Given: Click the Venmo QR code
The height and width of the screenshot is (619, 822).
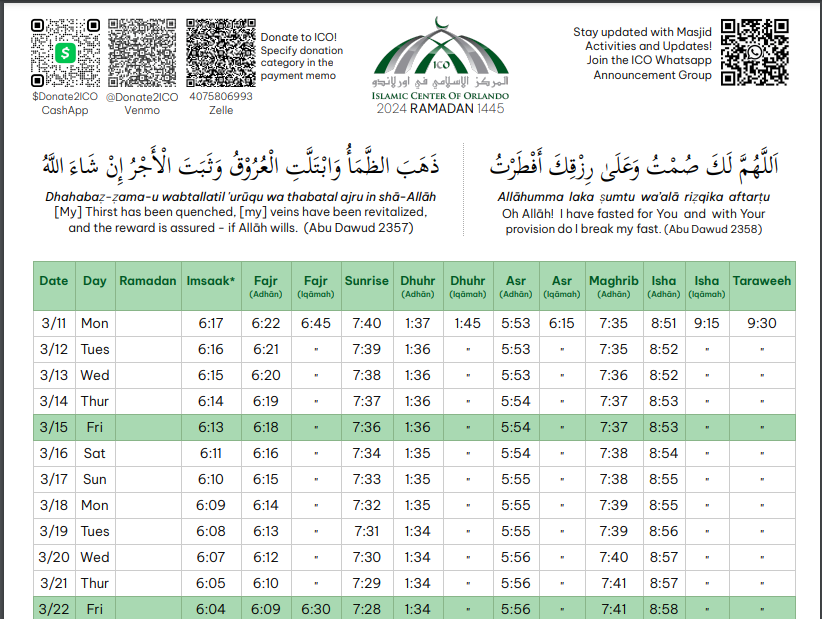Looking at the screenshot, I should tap(142, 53).
